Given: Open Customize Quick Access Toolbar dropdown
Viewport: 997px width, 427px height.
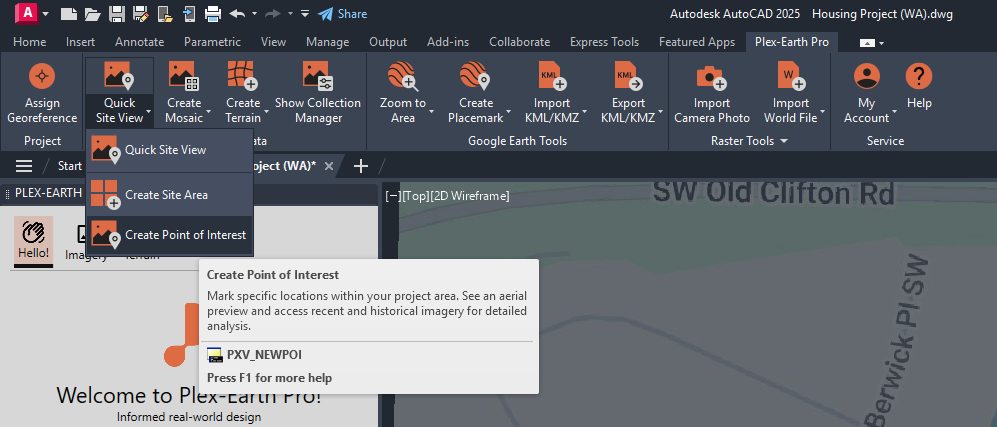Looking at the screenshot, I should (305, 13).
